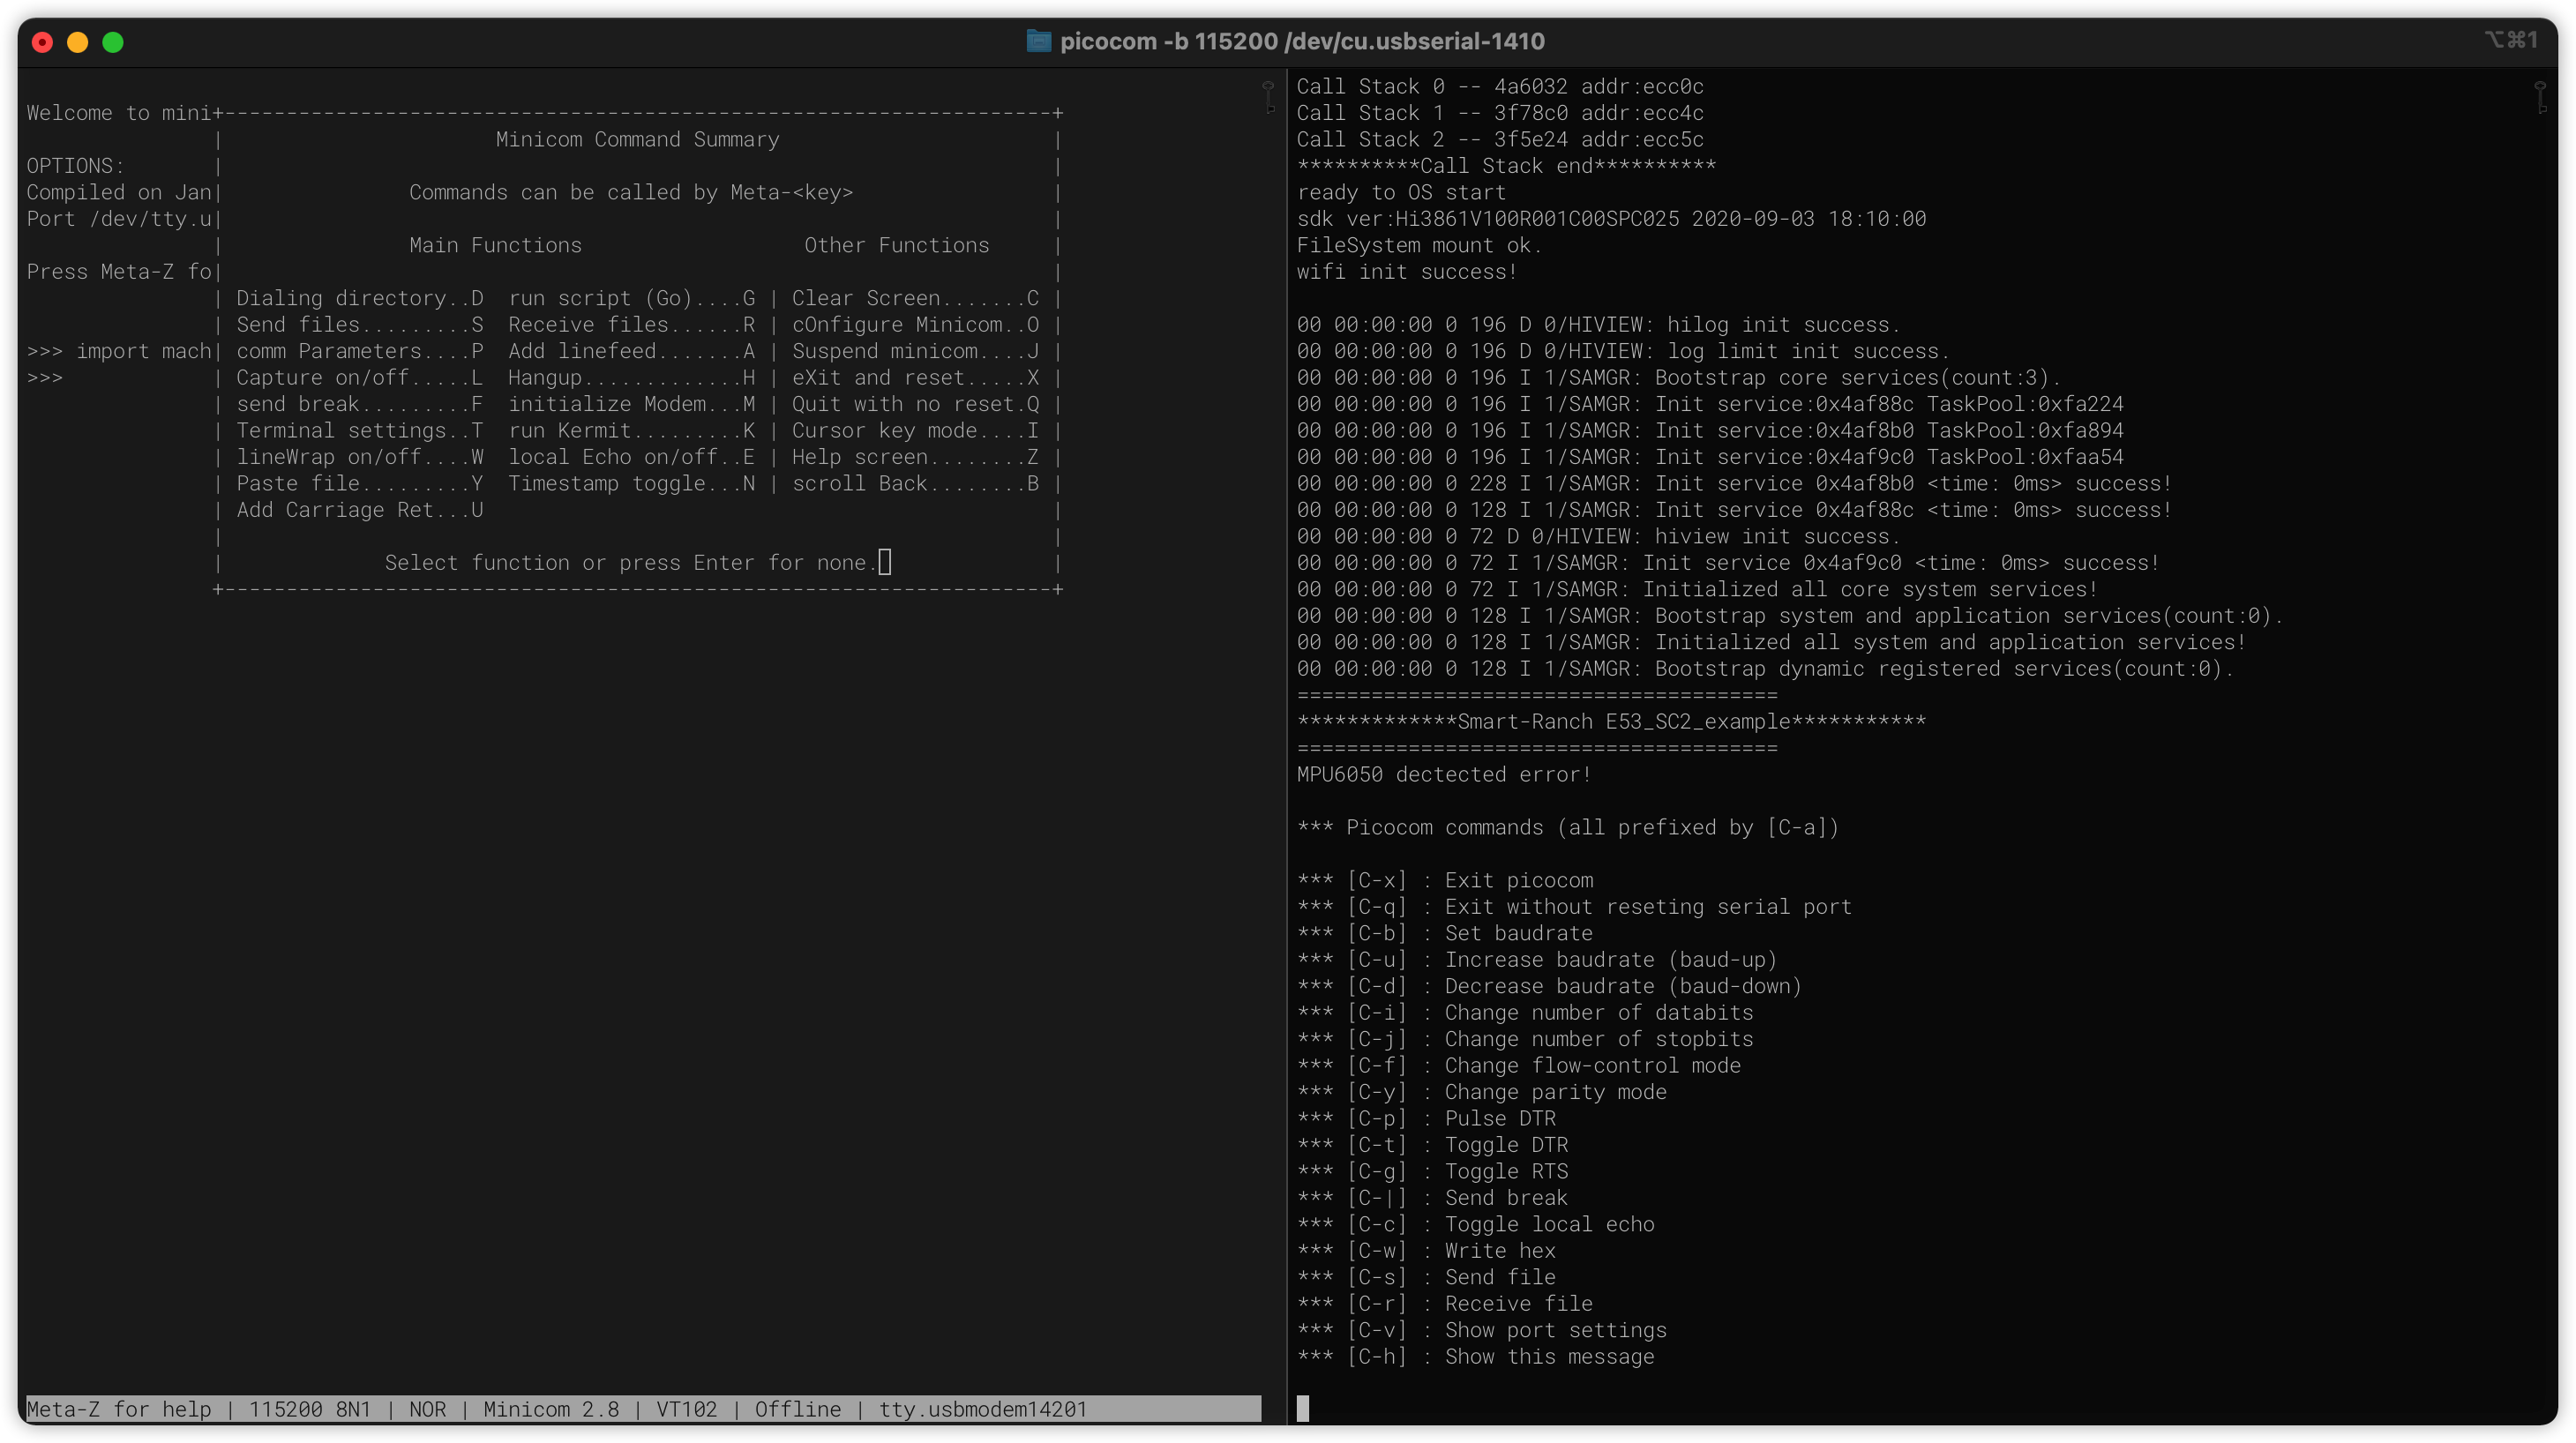Screen dimensions: 2576x1443
Task: Click the 'Paste file.........Y' entry
Action: pyautogui.click(x=360, y=483)
